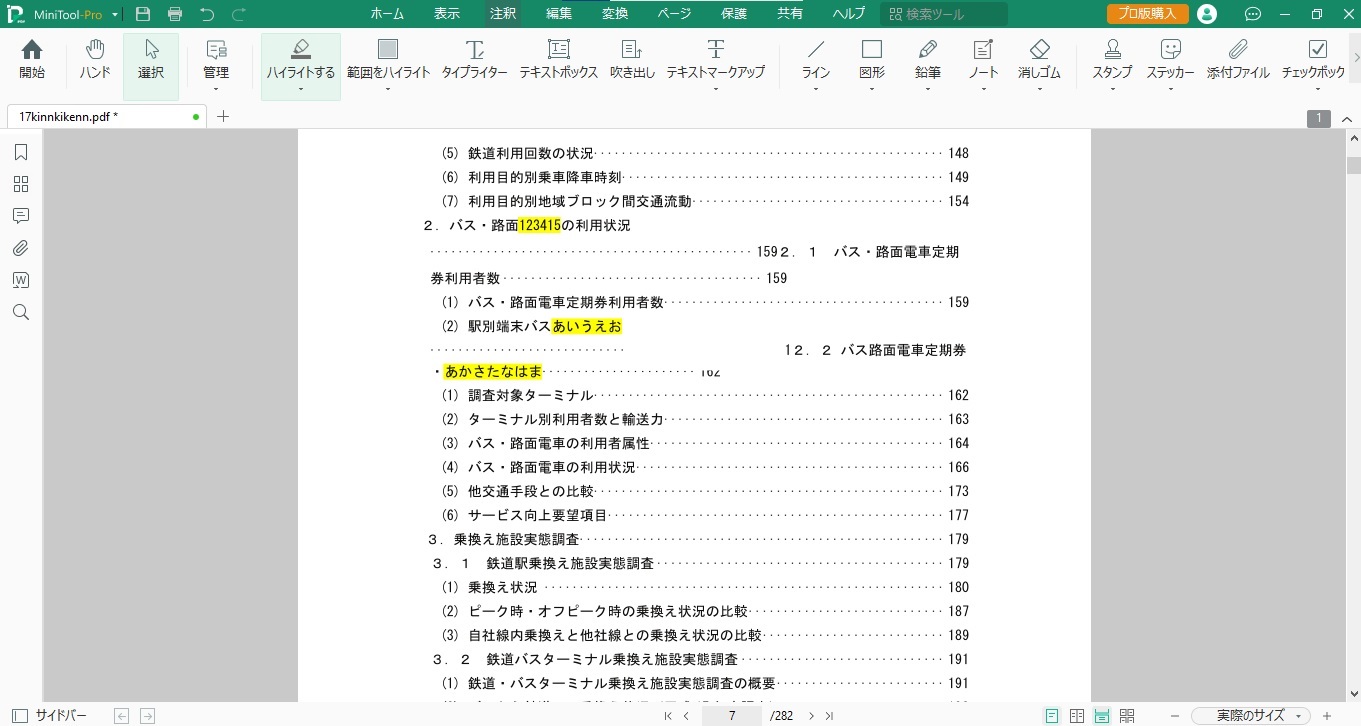Open the Bookmark panel in sidebar
Image resolution: width=1361 pixels, height=726 pixels.
pos(20,152)
